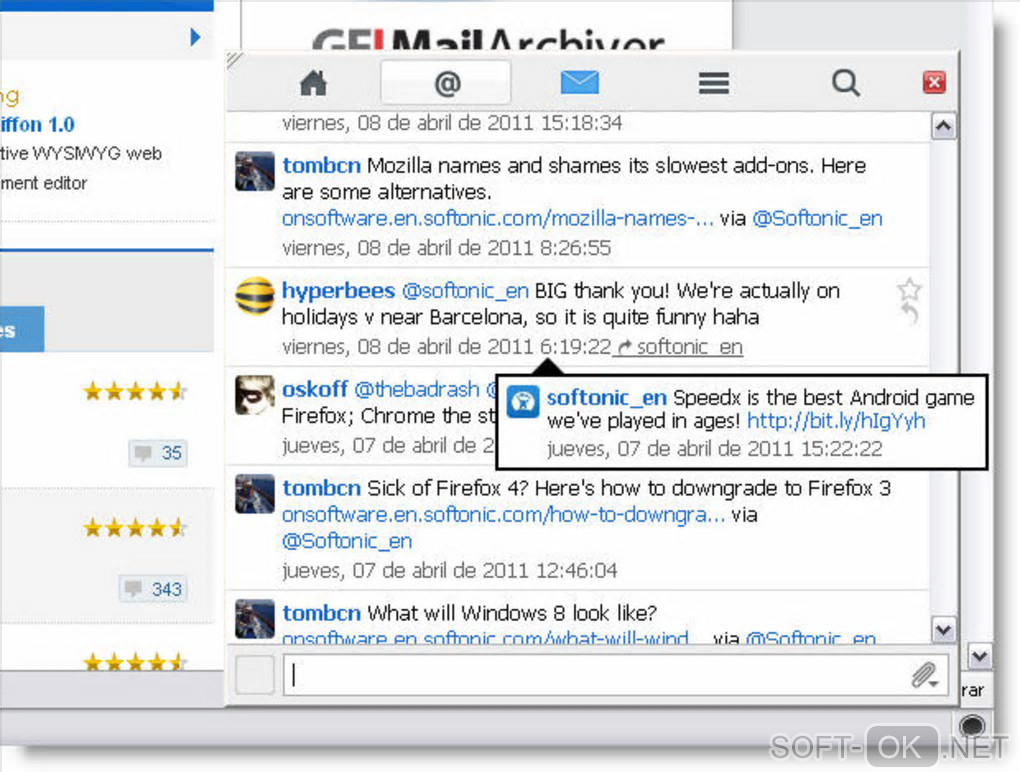1020x772 pixels.
Task: Click timestamp 'jueves, 07 de abril de 2011 12:46:04'
Action: [x=450, y=570]
